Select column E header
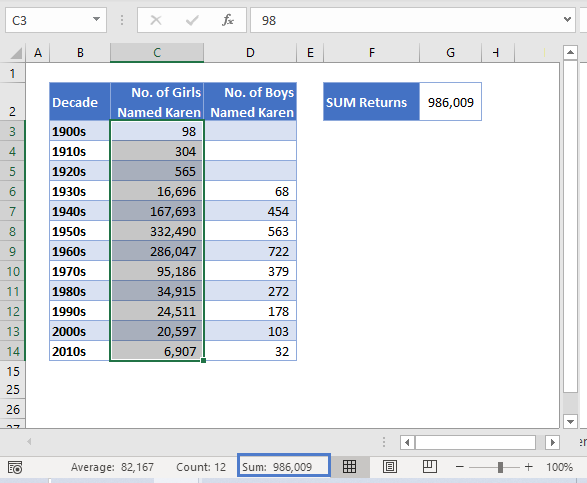Viewport: 587px width, 483px height. (x=310, y=53)
